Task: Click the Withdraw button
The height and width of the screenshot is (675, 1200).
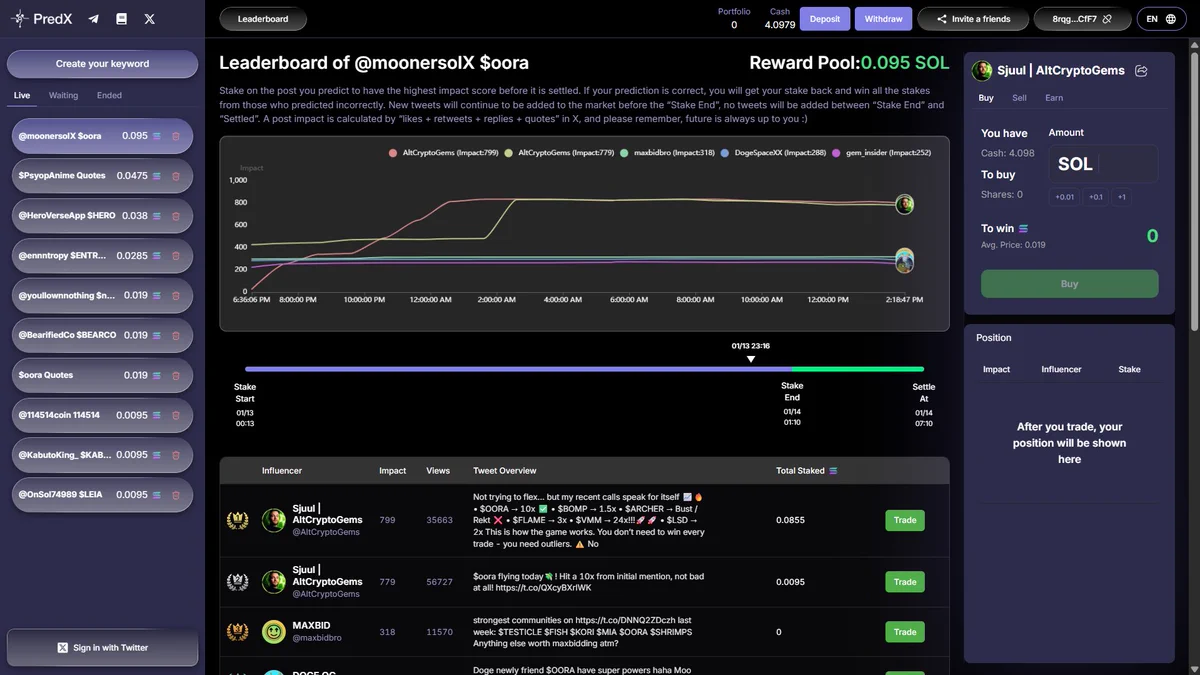Action: [883, 19]
